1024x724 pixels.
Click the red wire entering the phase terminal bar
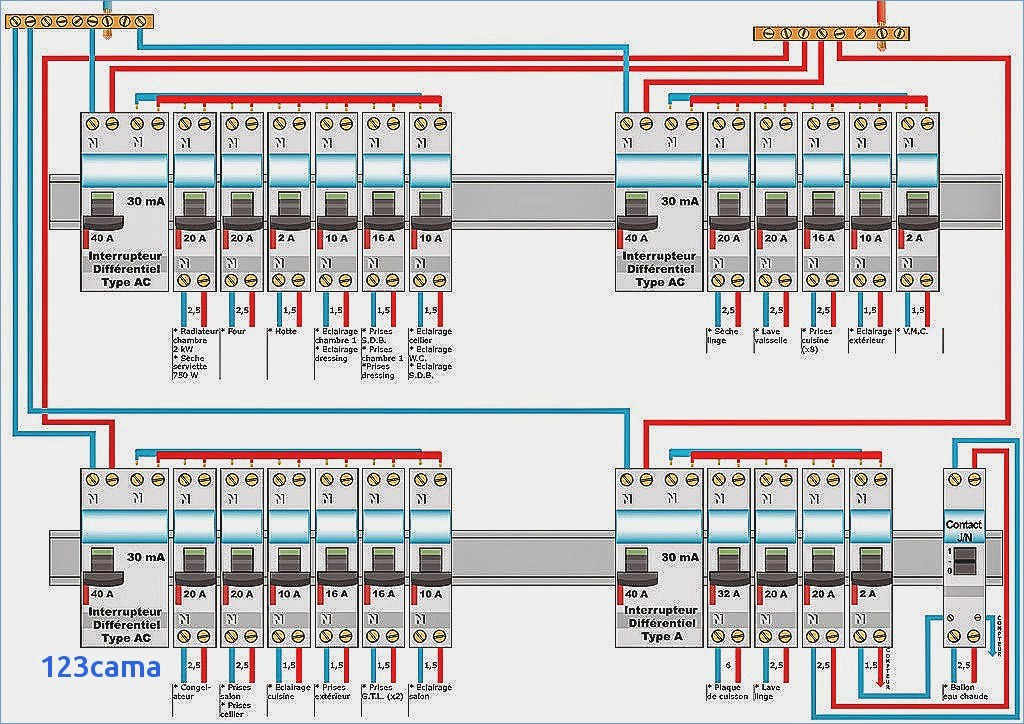[882, 14]
